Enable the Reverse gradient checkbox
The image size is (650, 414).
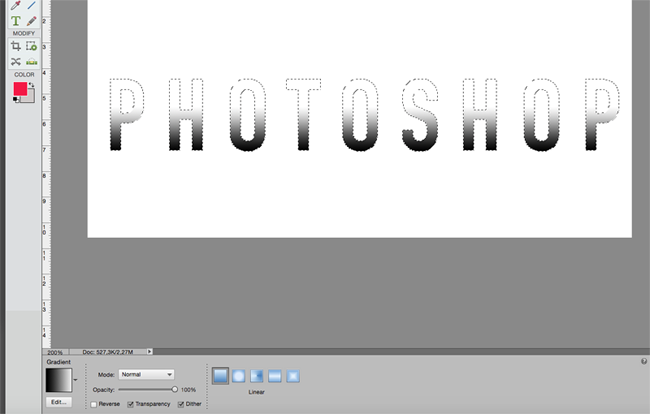tap(94, 404)
